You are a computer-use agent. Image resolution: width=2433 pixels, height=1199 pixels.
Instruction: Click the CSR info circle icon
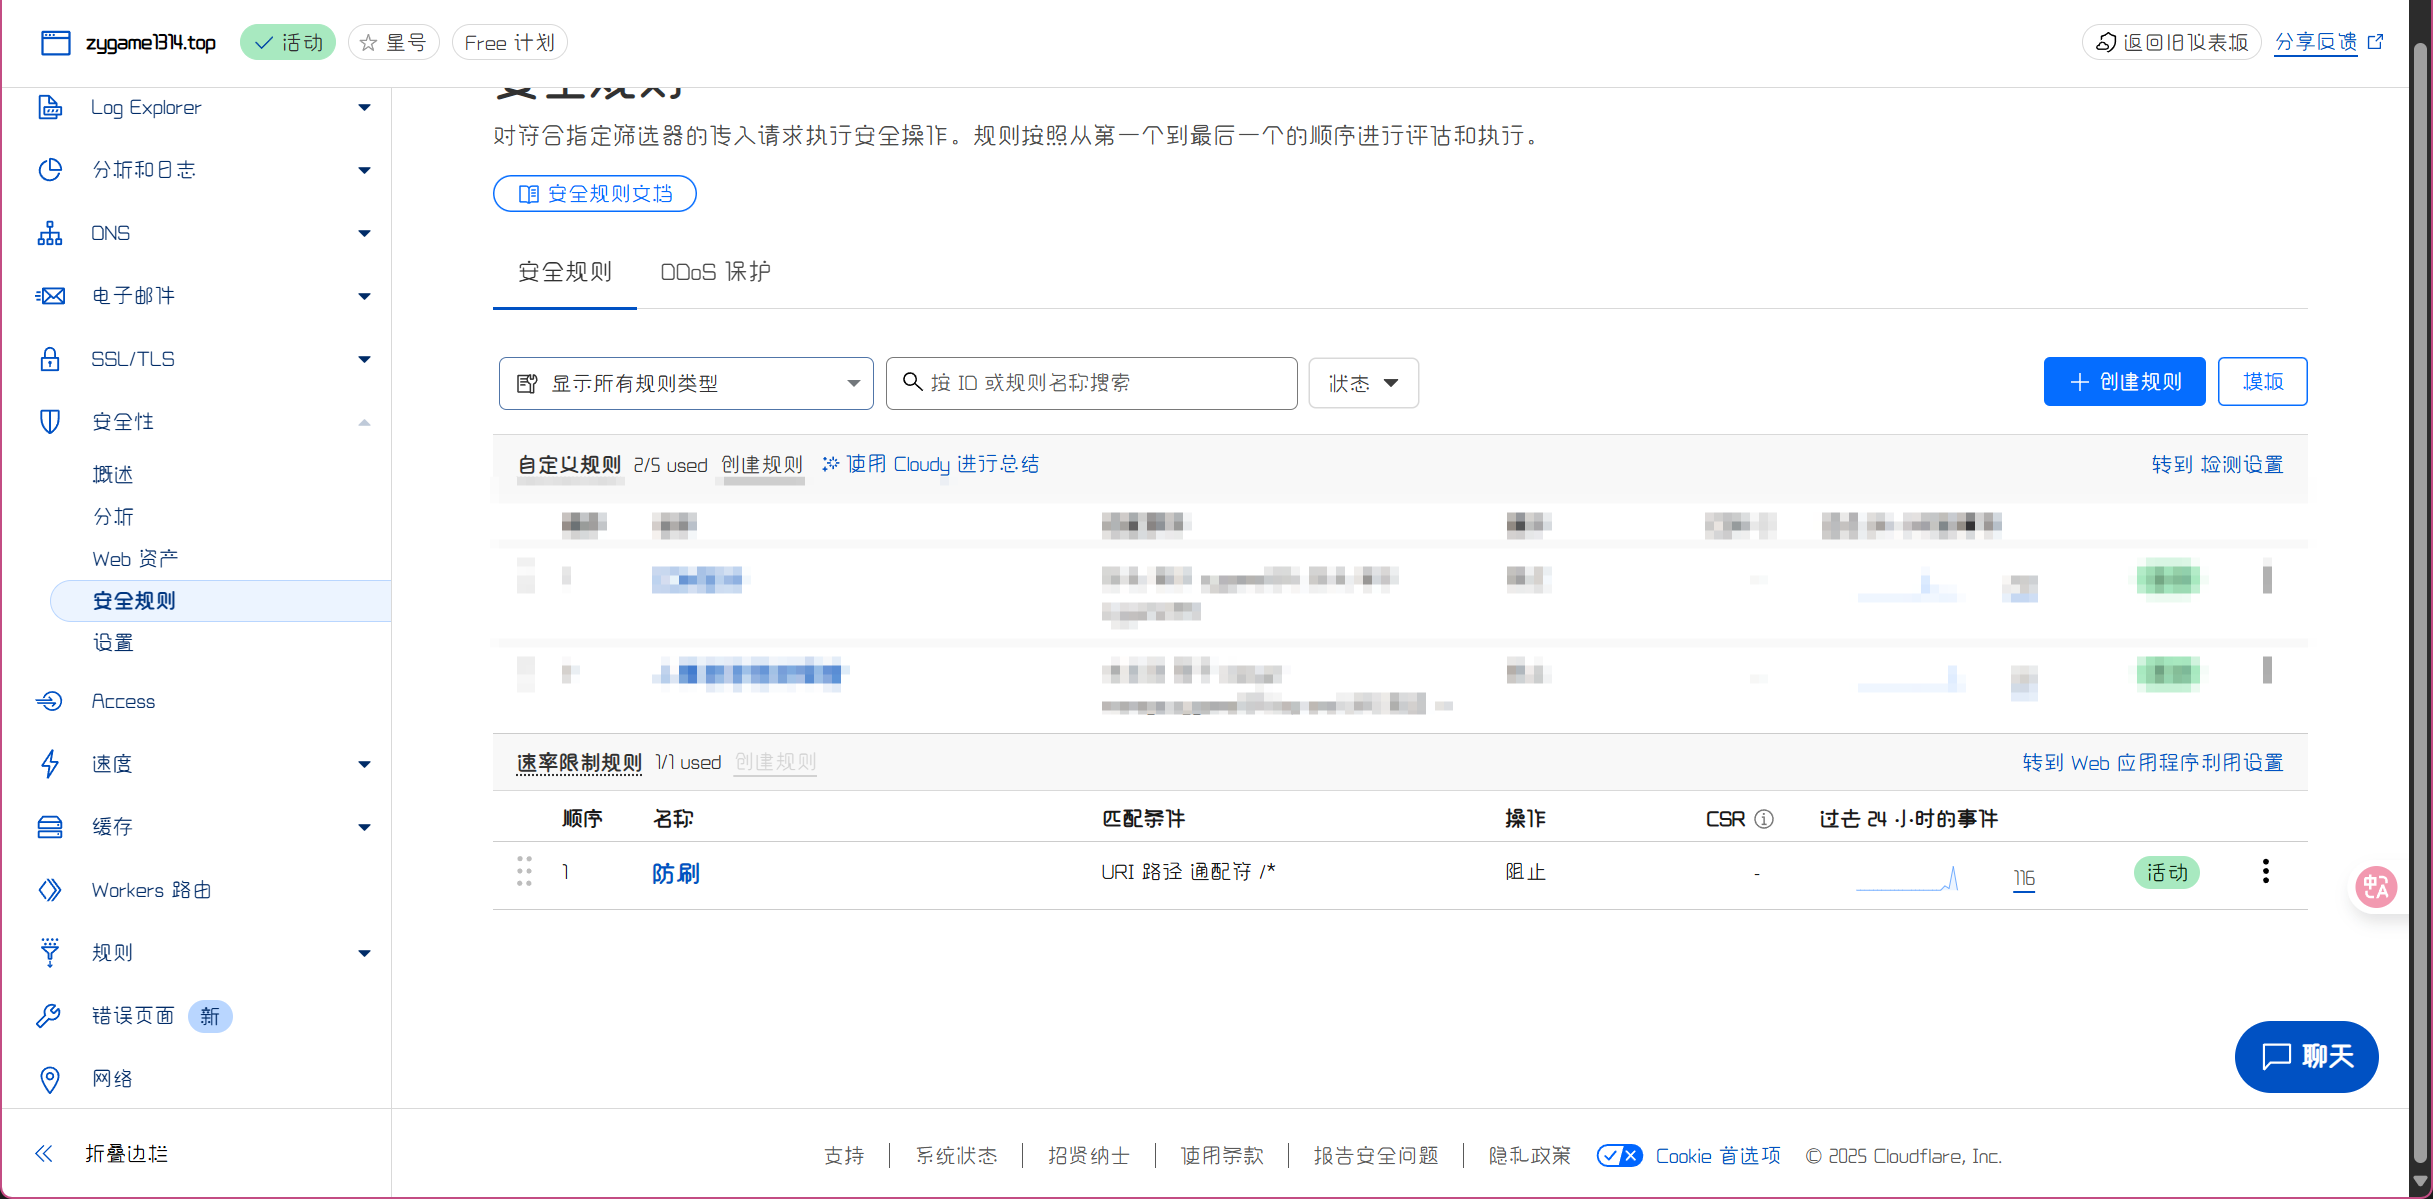(1764, 819)
